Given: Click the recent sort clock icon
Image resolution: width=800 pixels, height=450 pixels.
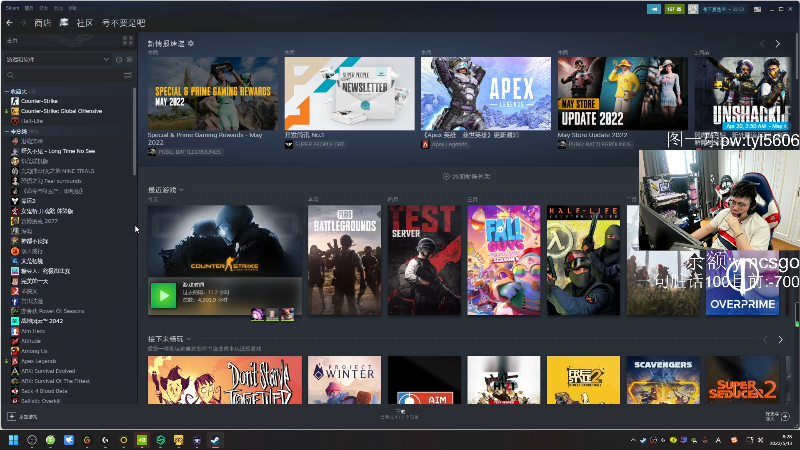Looking at the screenshot, I should pos(119,59).
